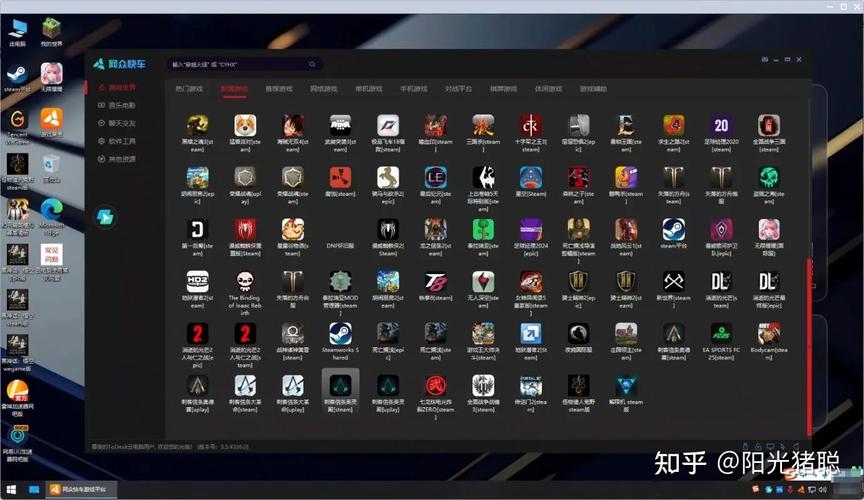Open the 对战平台 tab
Screen dimensions: 864x500
(458, 88)
